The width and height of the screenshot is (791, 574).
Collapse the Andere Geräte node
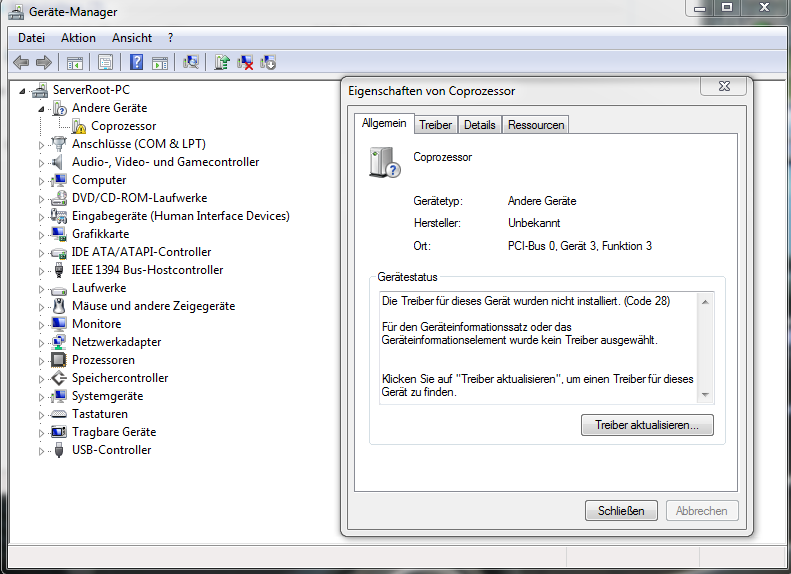(x=42, y=108)
